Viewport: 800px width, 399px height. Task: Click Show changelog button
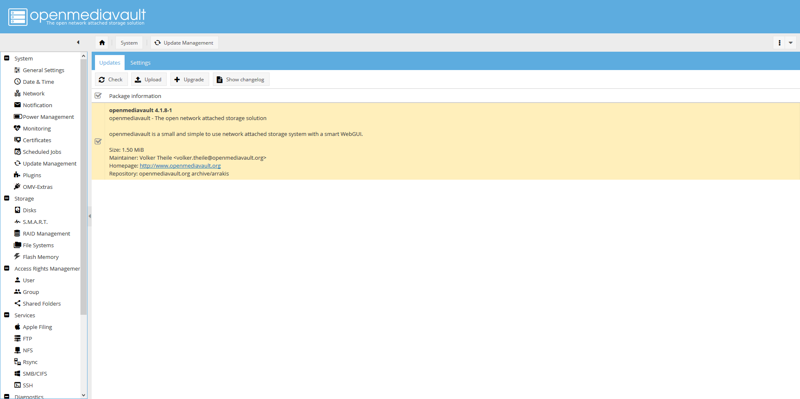(x=241, y=80)
